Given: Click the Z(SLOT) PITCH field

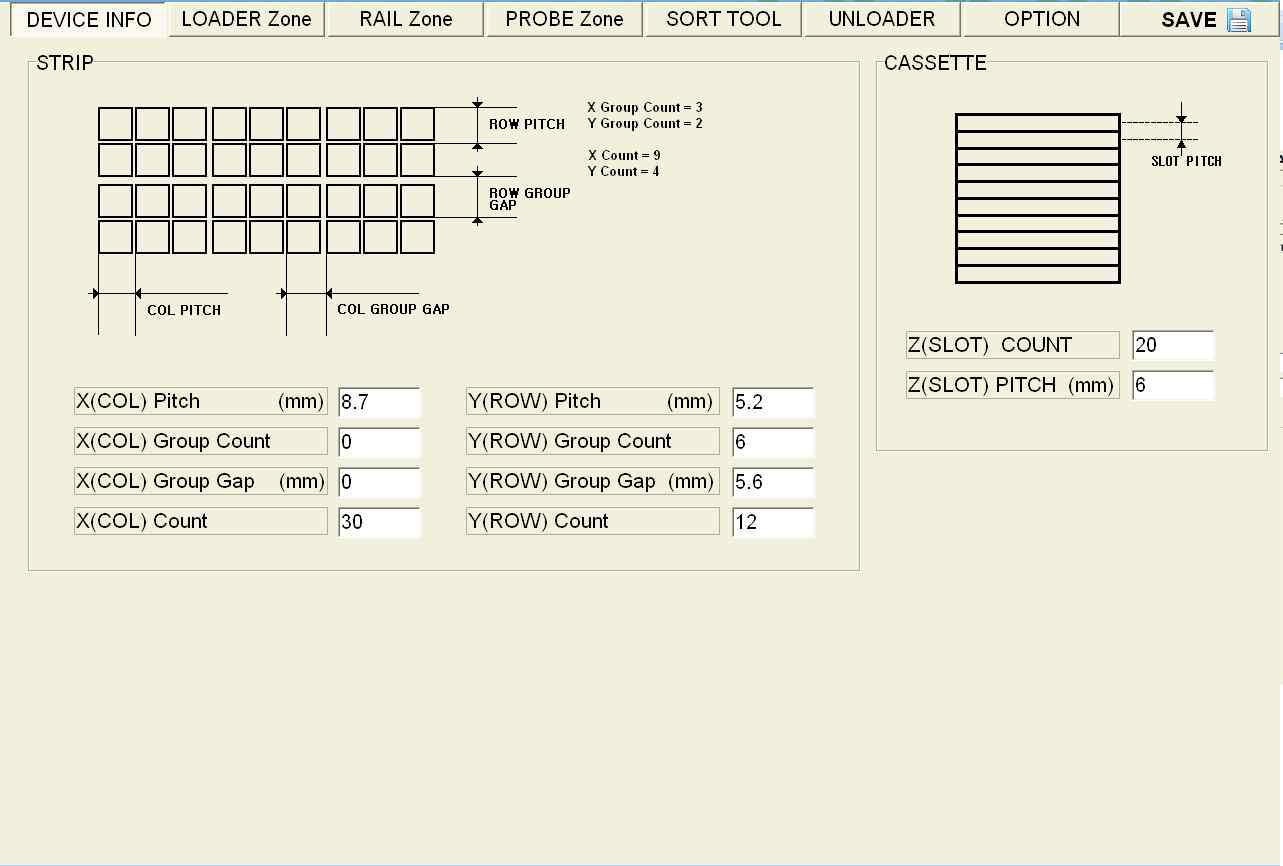Looking at the screenshot, I should pos(1173,385).
